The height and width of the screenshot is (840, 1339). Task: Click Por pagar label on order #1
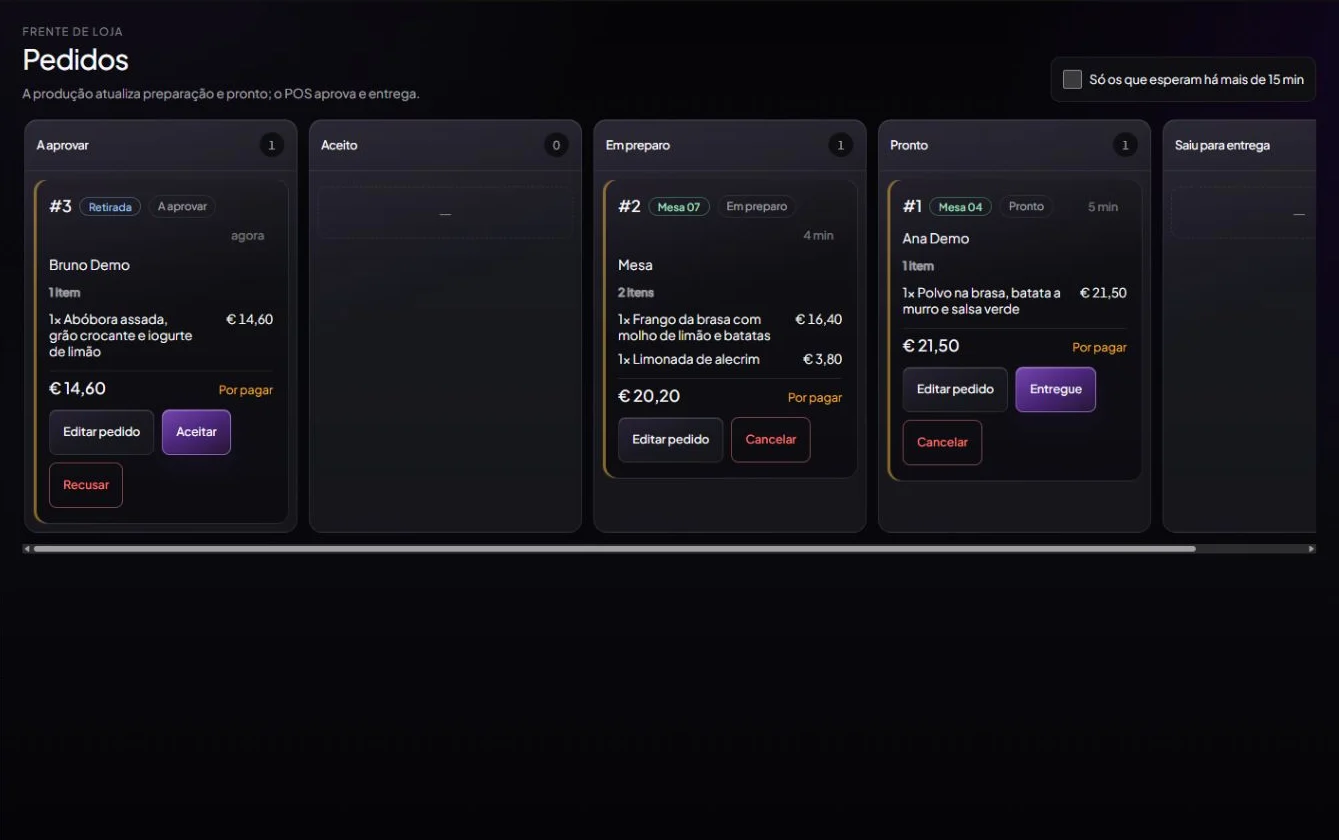(1099, 347)
